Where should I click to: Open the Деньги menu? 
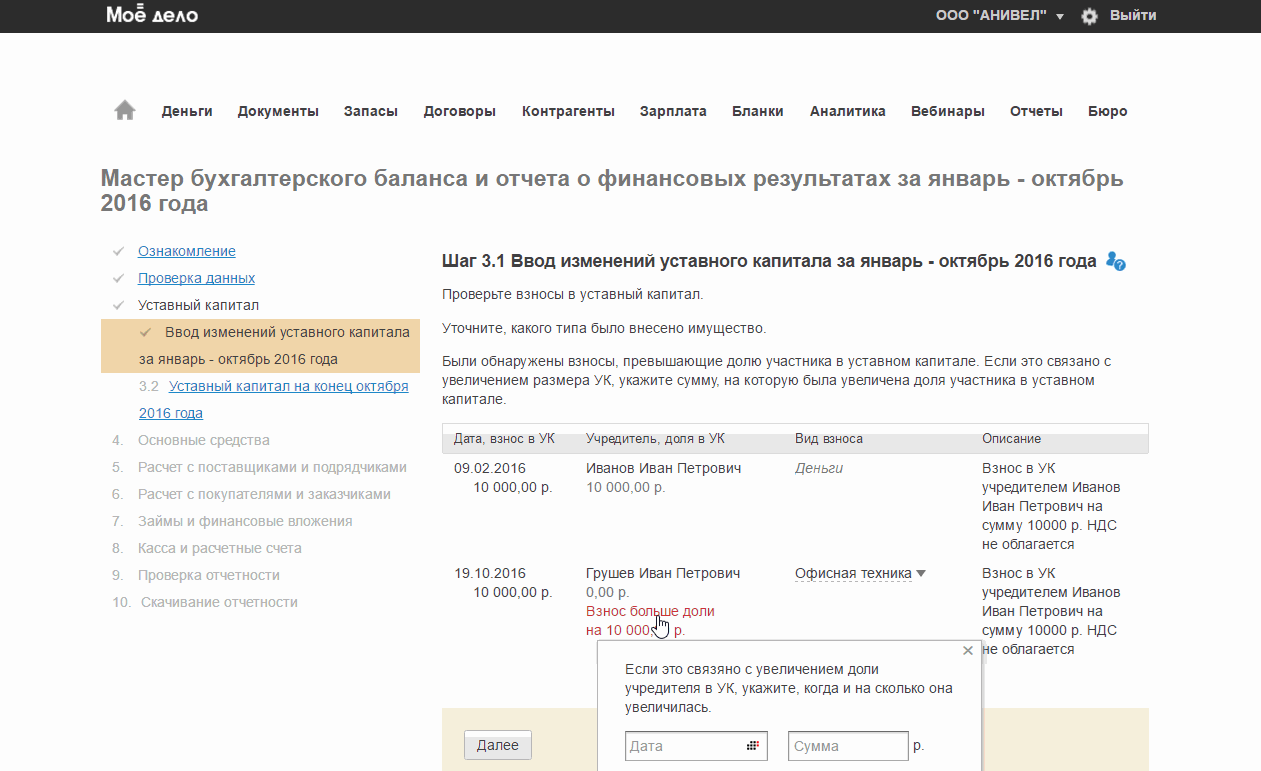pyautogui.click(x=187, y=111)
